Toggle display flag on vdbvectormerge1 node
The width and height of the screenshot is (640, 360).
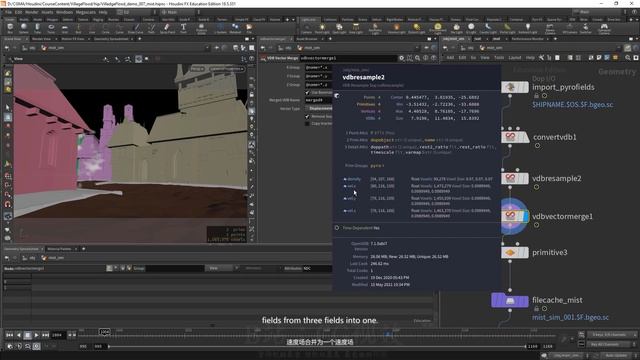pos(525,216)
